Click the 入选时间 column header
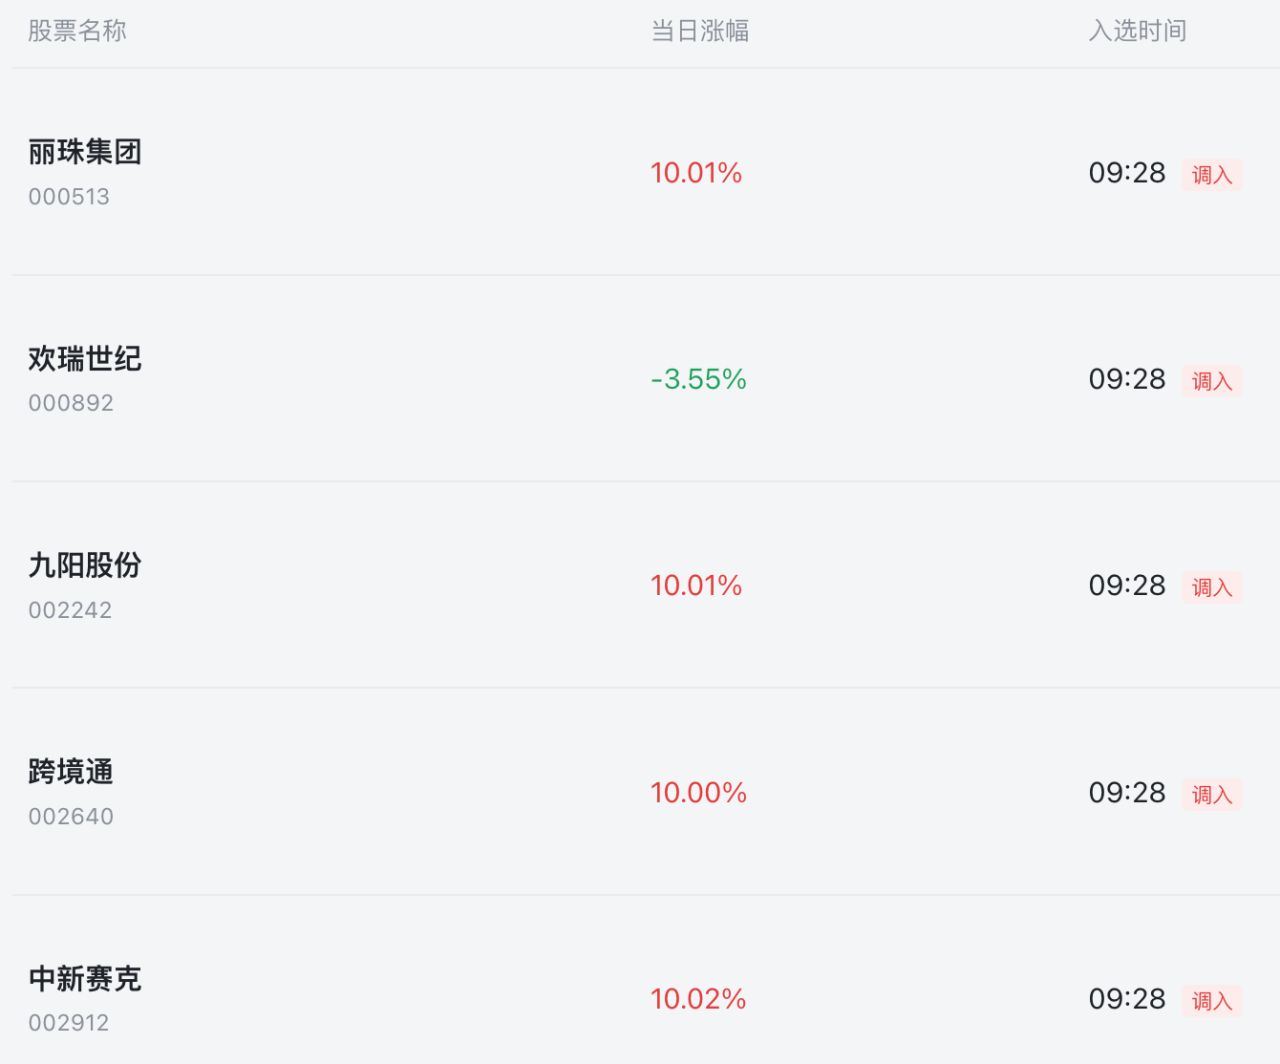Image resolution: width=1280 pixels, height=1064 pixels. click(x=1138, y=31)
